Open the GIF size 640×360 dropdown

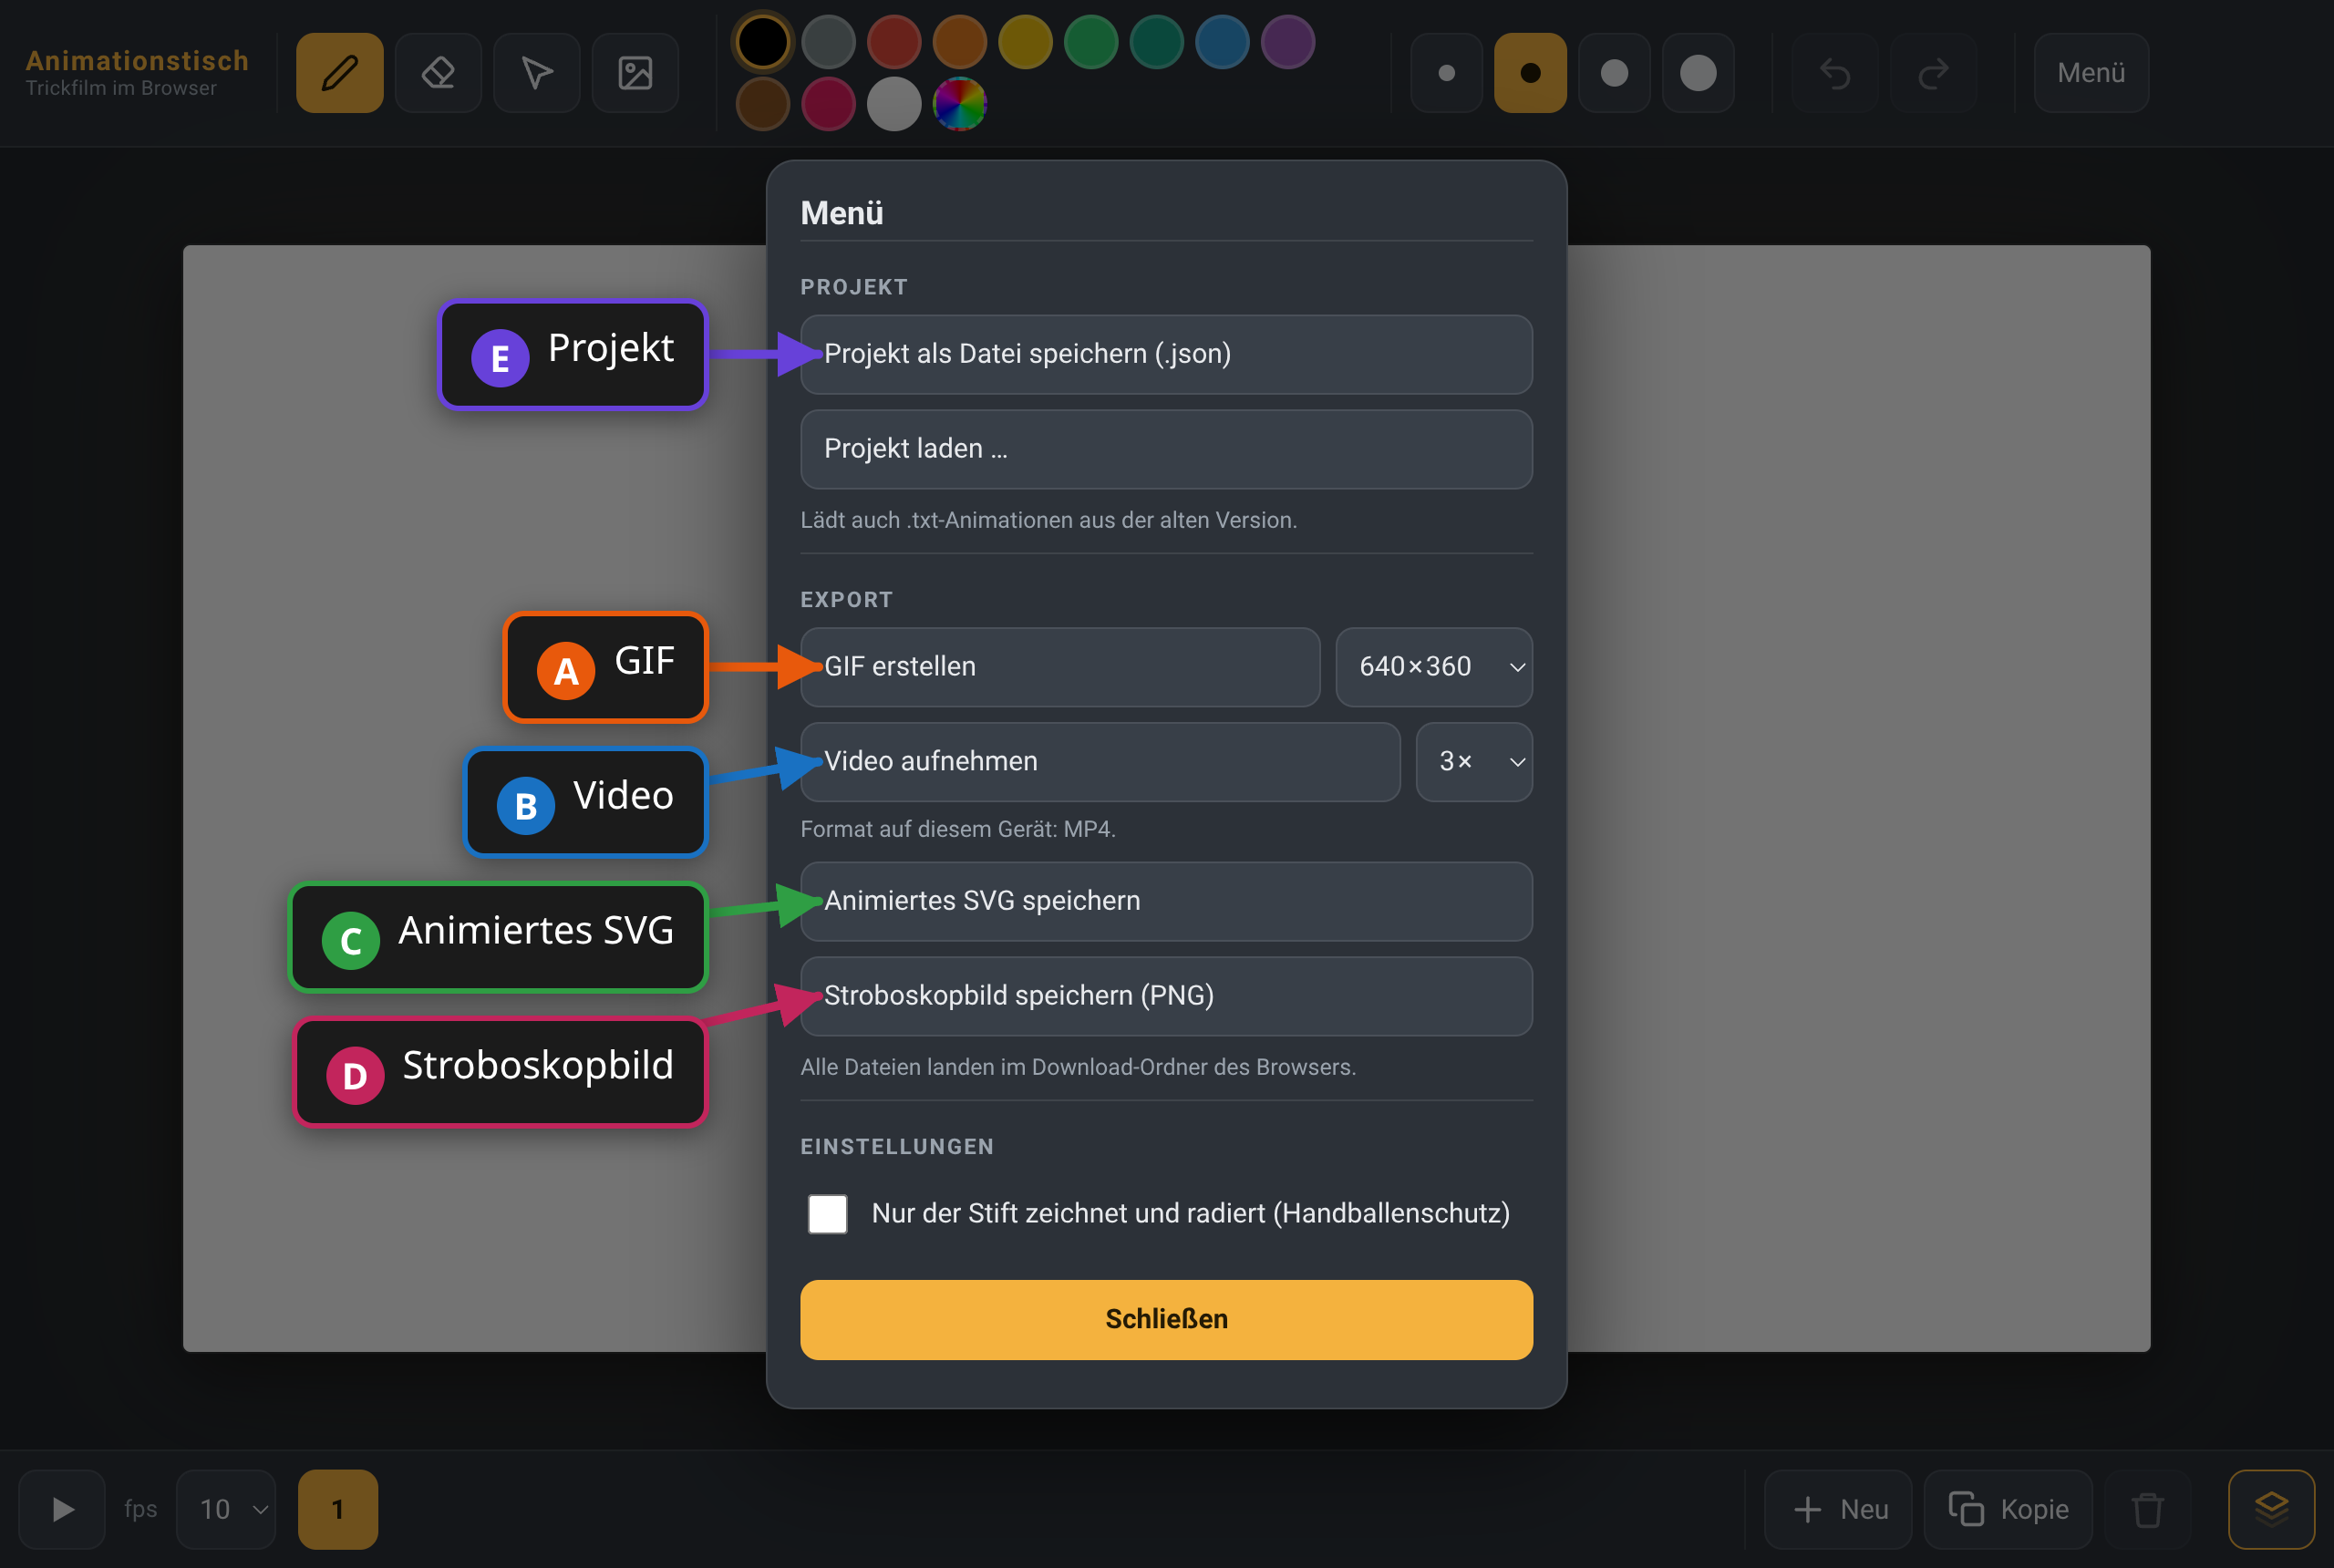click(1433, 667)
